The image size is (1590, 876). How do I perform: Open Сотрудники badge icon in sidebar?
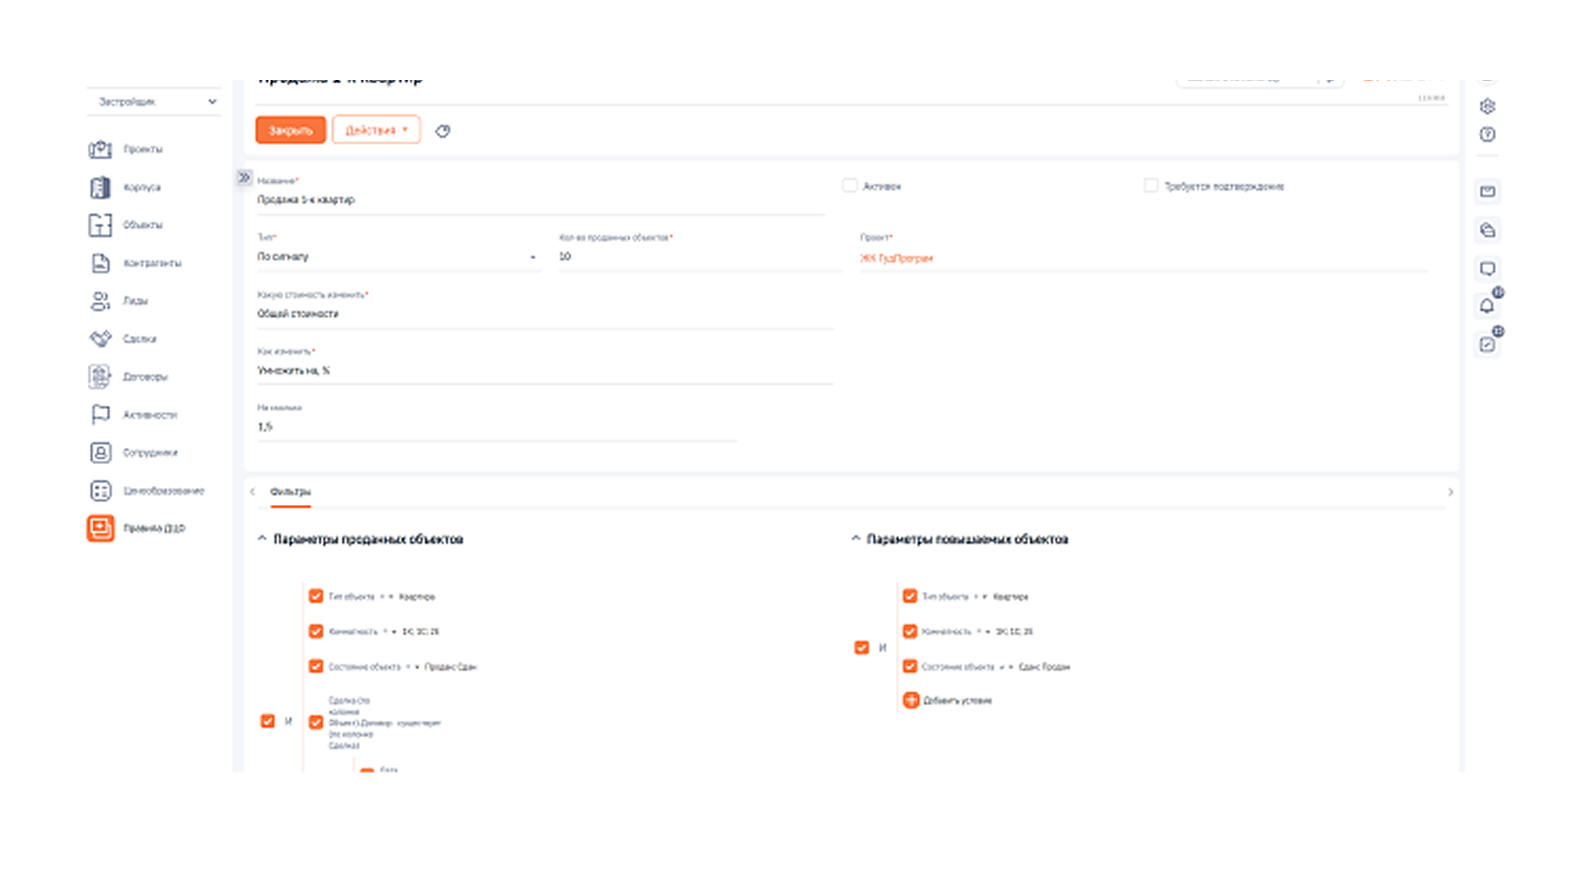(x=100, y=453)
